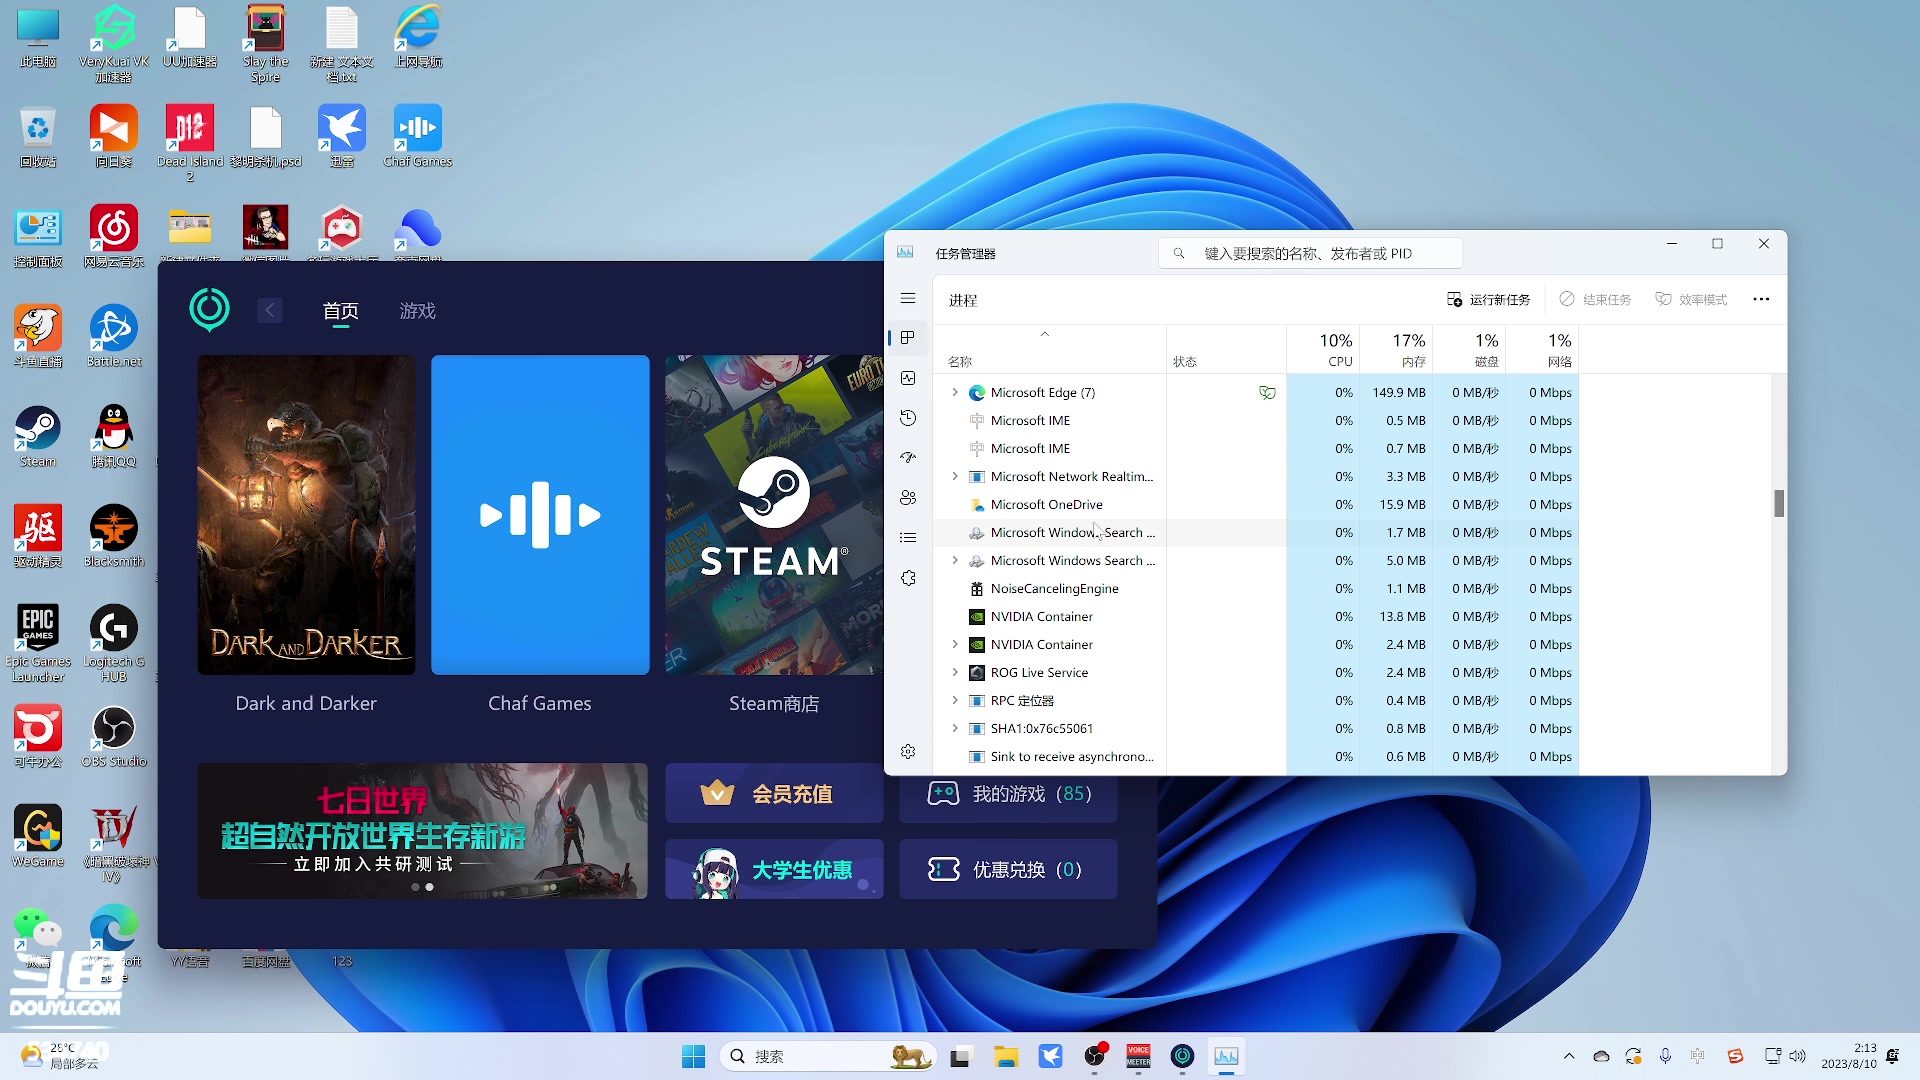The image size is (1920, 1080).
Task: Select the Microsoft OneDrive process row
Action: pyautogui.click(x=1256, y=505)
